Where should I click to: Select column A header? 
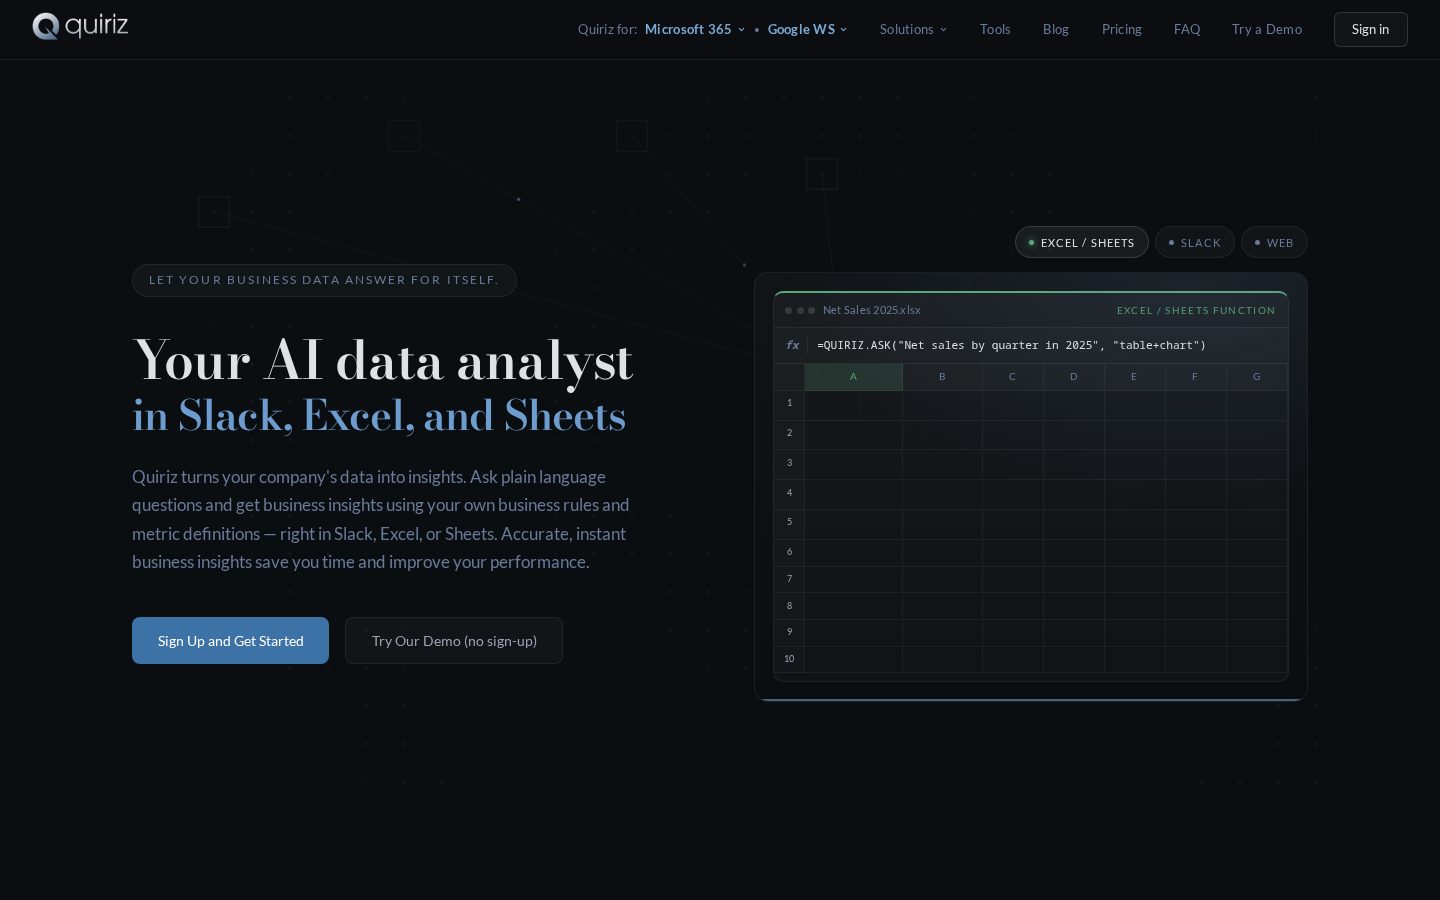pos(853,377)
